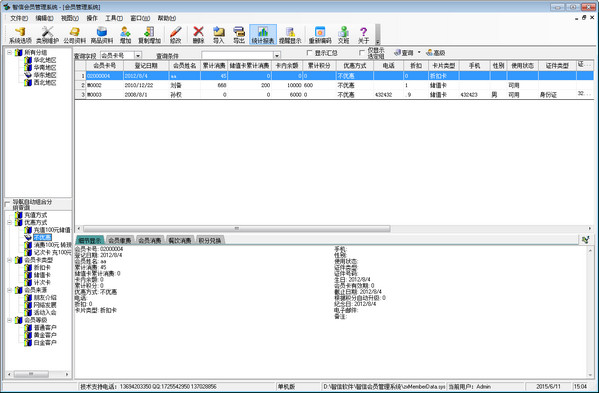Open 帮助 menu
Viewport: 599px width, 393px height.
point(167,18)
